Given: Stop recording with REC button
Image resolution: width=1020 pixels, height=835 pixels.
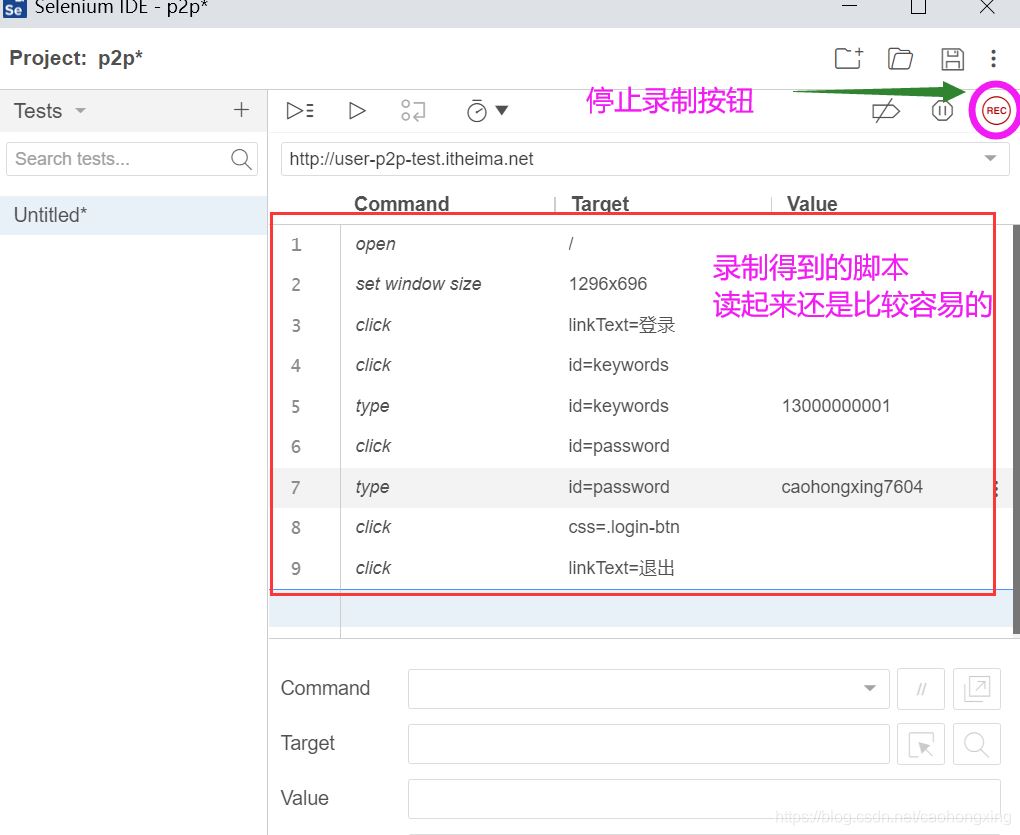Looking at the screenshot, I should [996, 111].
